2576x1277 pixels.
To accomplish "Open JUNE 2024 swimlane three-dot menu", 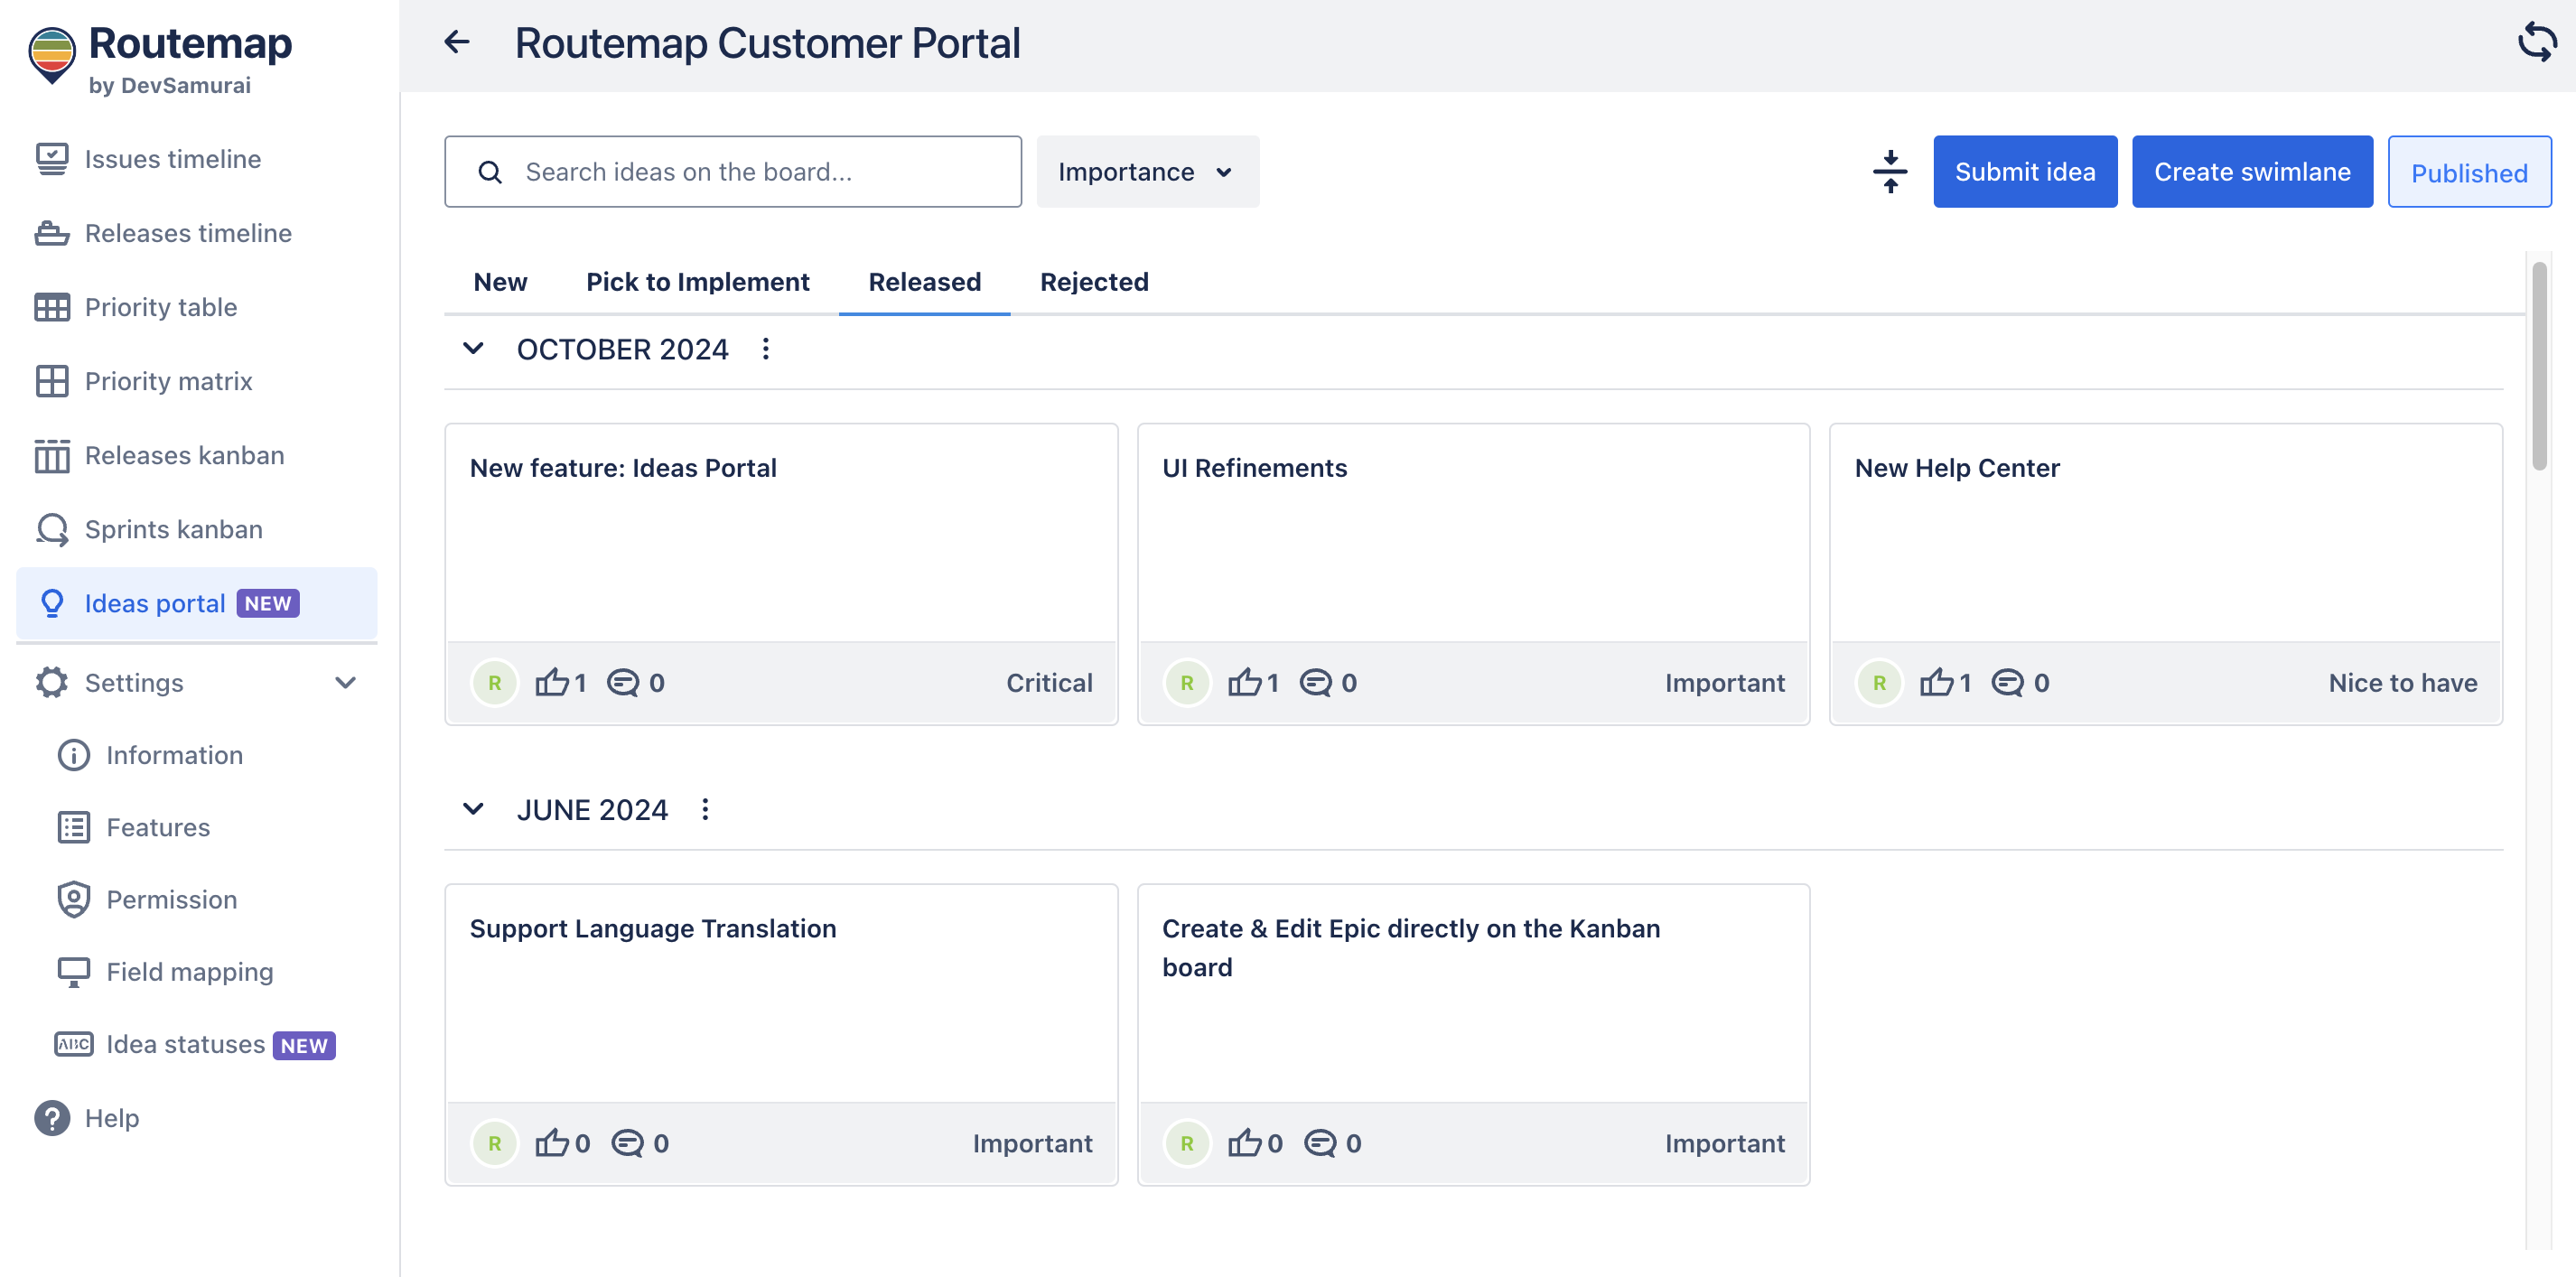I will pos(705,809).
